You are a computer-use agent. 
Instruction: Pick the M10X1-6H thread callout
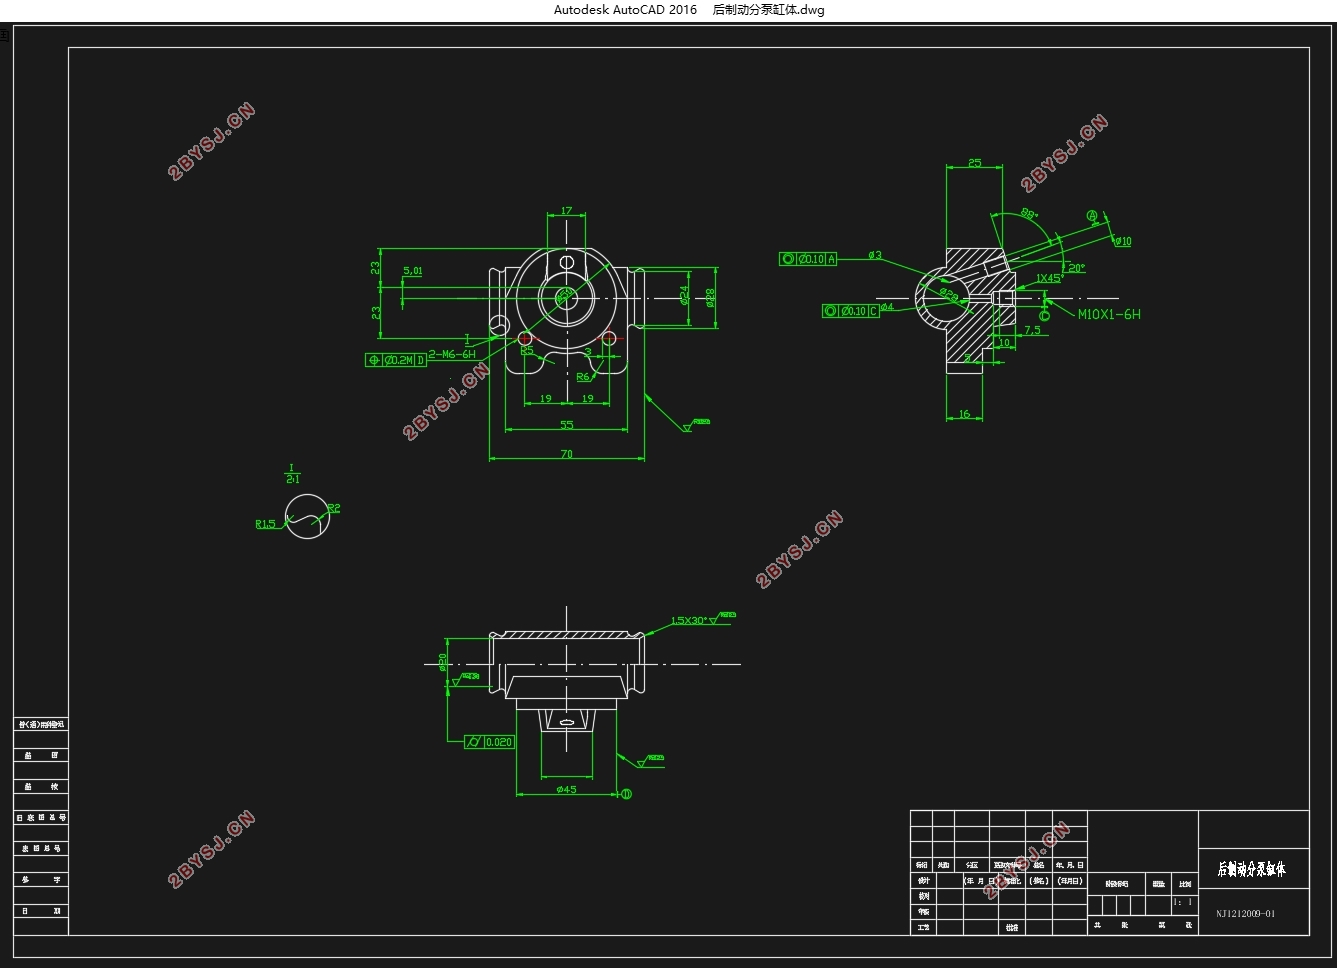[1109, 314]
